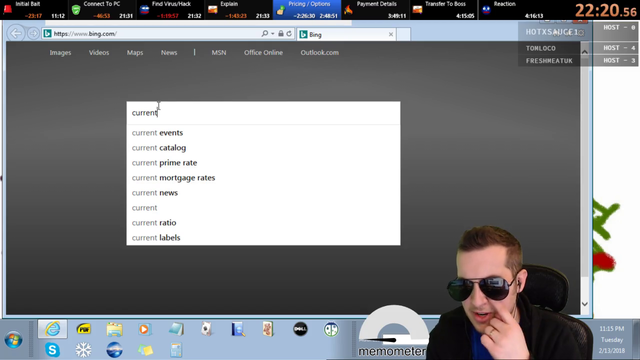Click the 'Initial Bait' split at top
This screenshot has width=640, height=360.
tap(34, 10)
